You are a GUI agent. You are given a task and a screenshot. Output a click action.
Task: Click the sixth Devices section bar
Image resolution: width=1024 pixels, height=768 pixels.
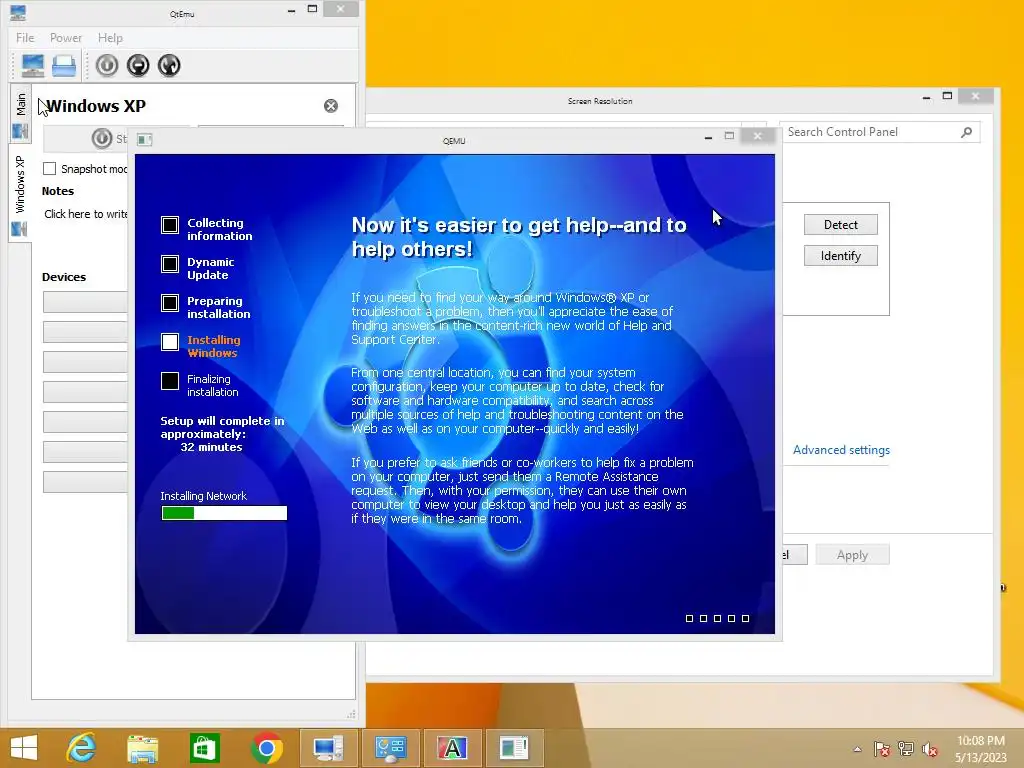click(x=85, y=452)
